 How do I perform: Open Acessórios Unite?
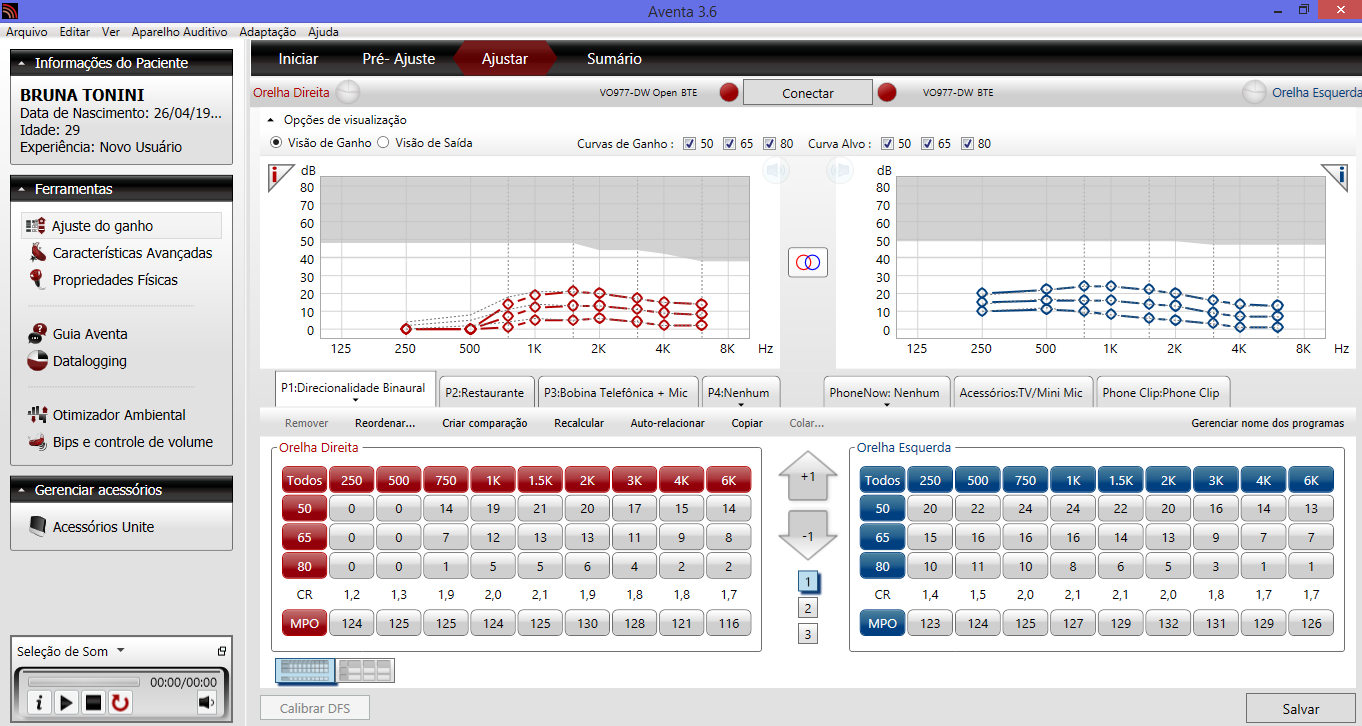coord(91,527)
